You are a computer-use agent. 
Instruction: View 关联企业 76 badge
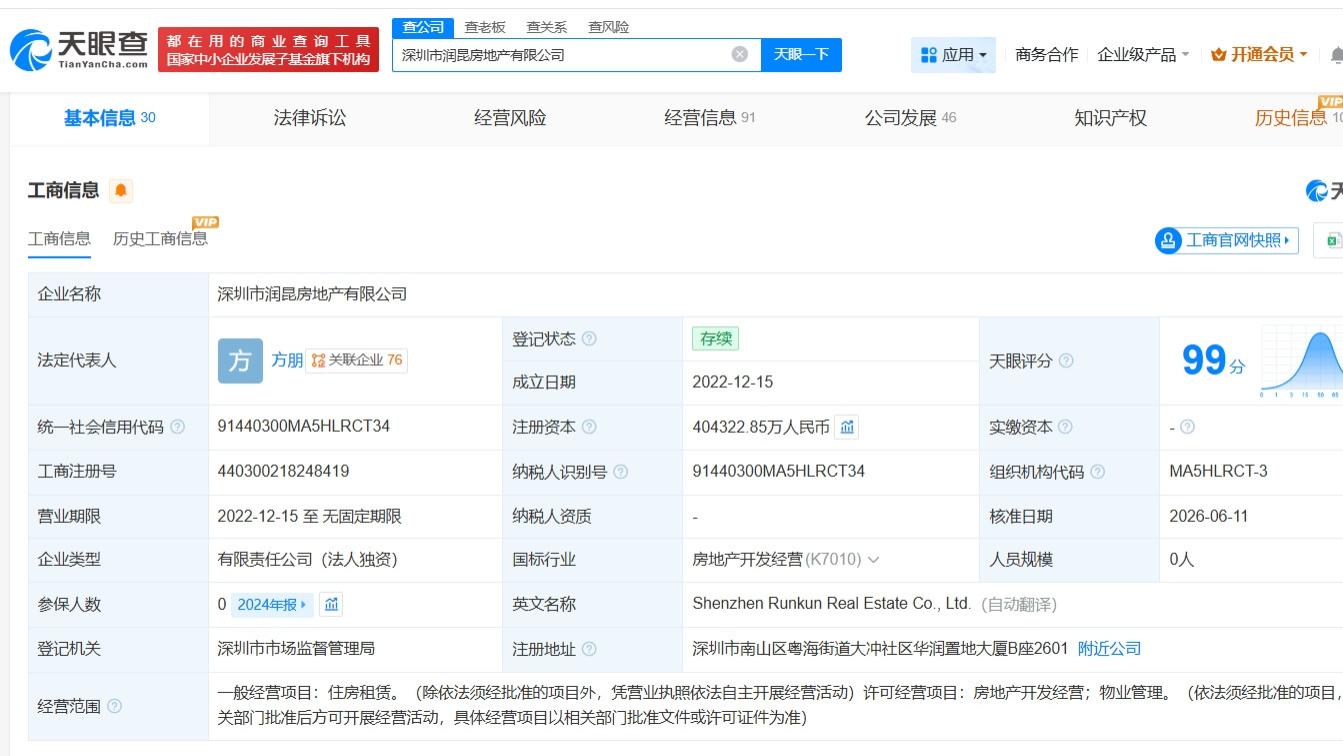coord(356,360)
